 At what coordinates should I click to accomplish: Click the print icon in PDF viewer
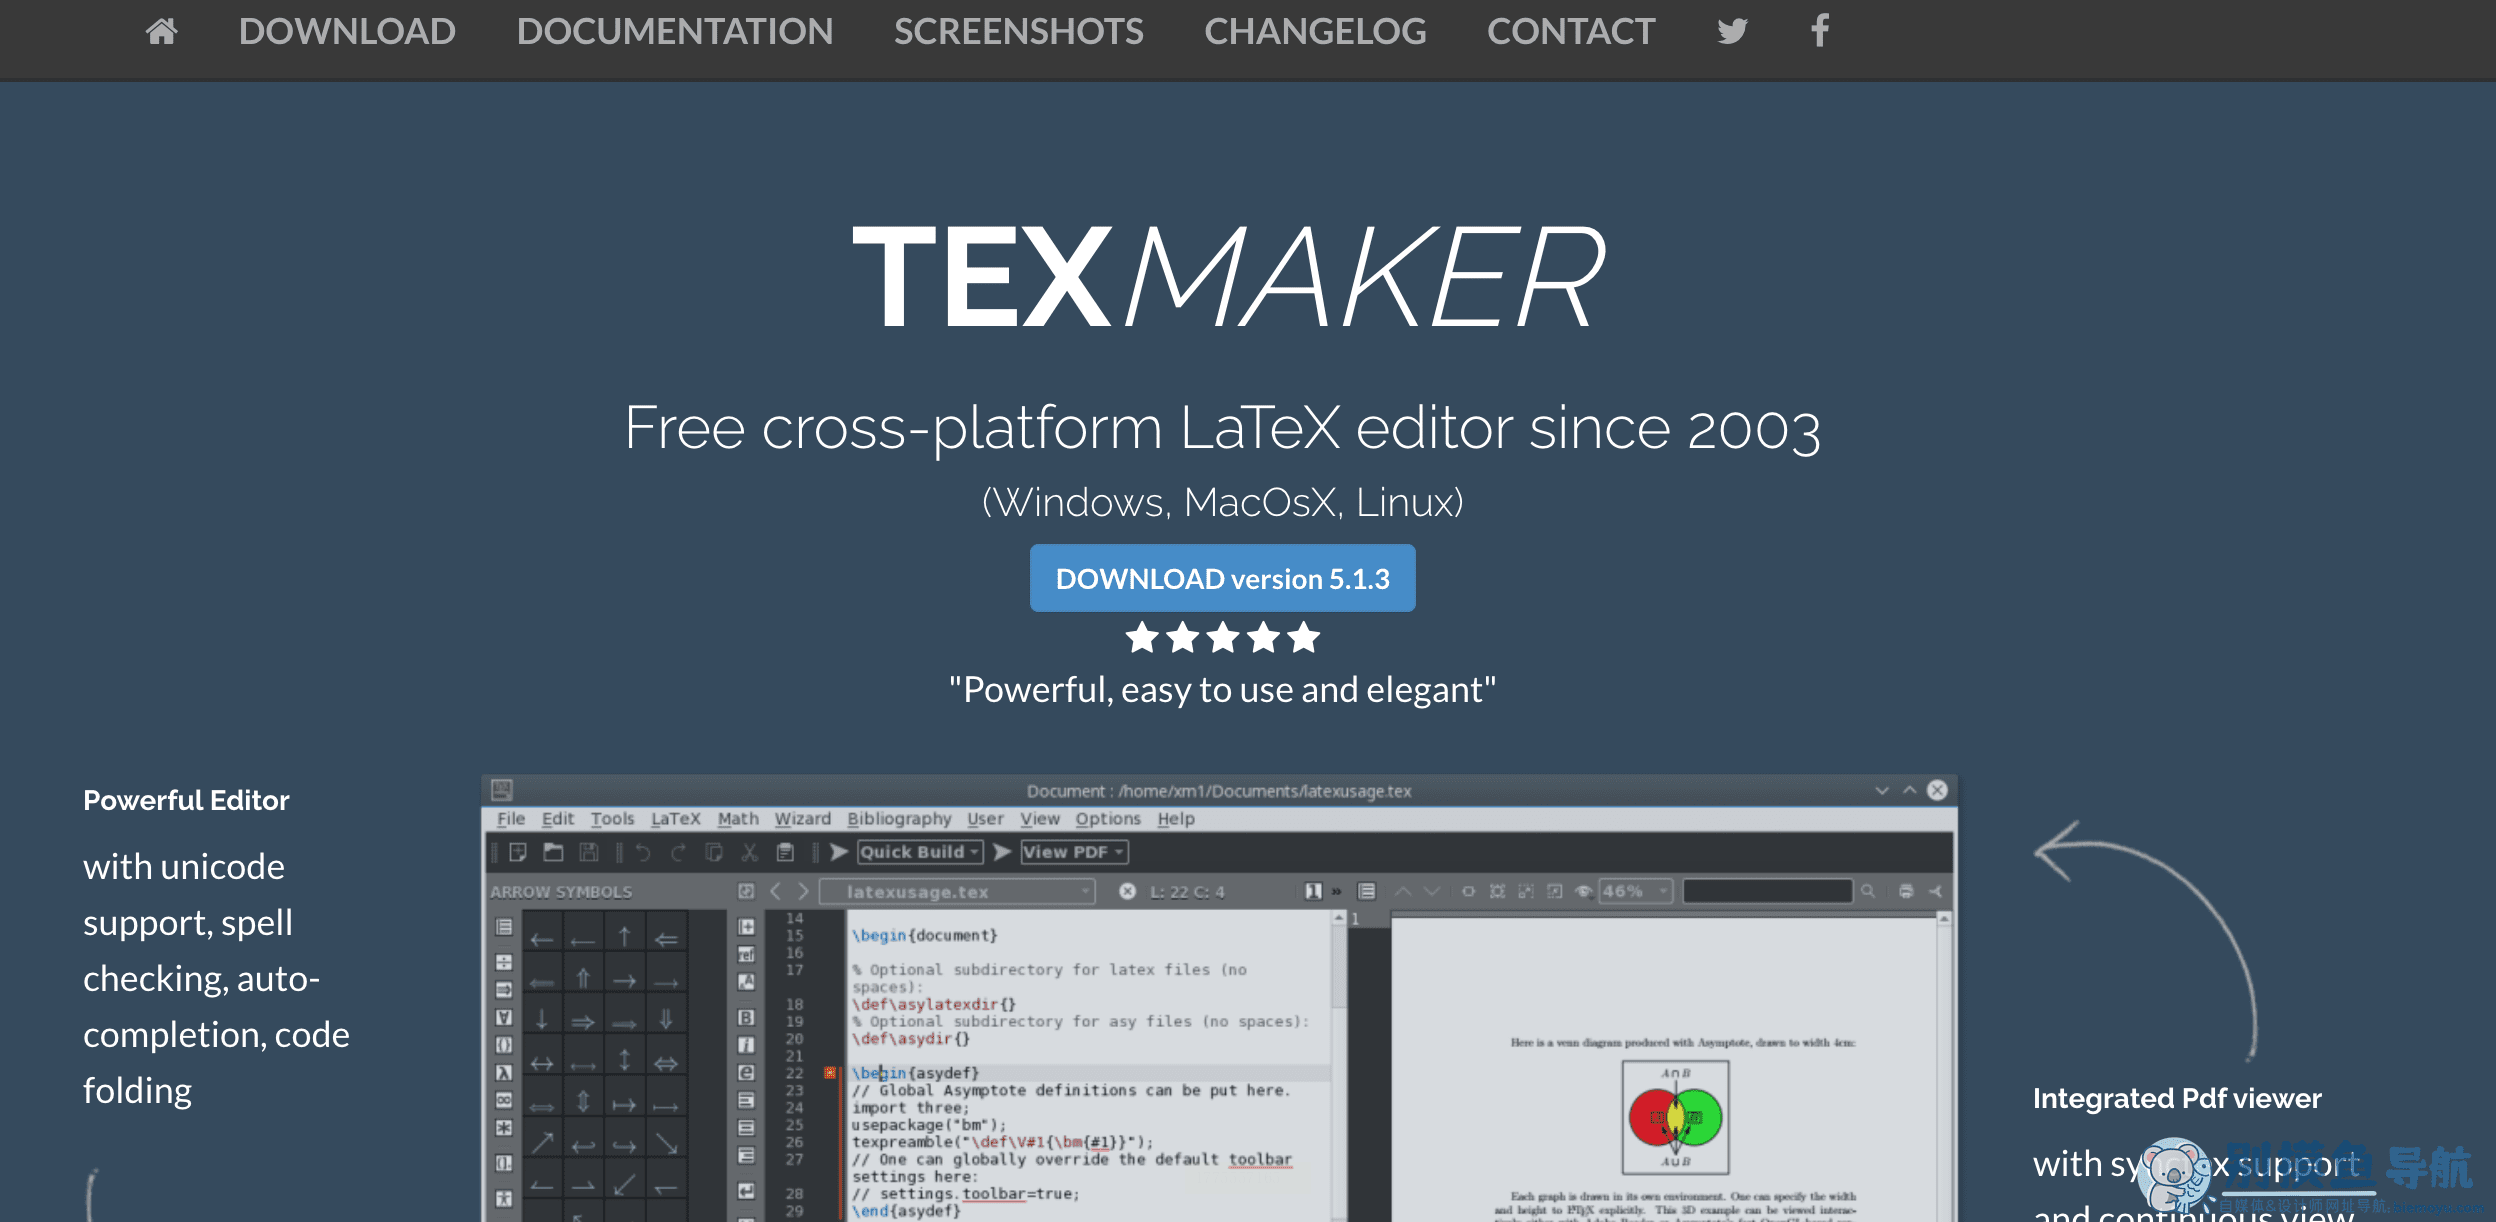(1906, 891)
